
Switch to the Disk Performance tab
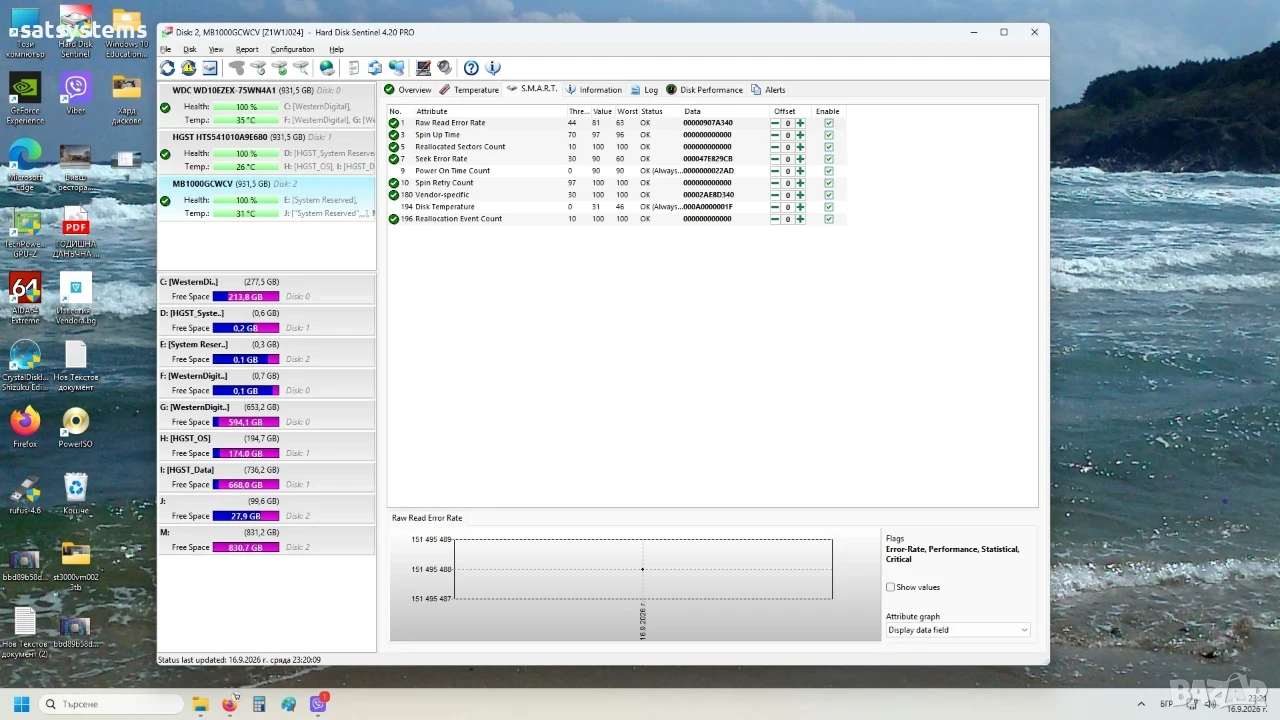pos(705,90)
